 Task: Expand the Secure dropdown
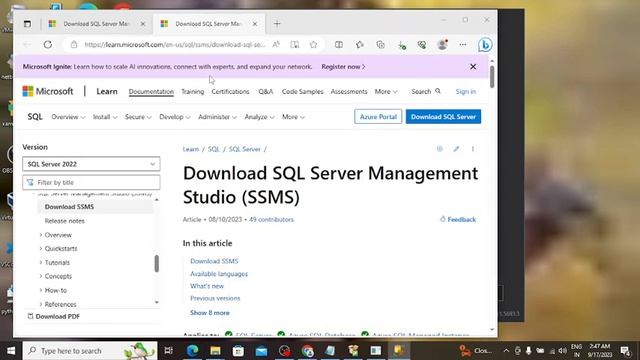[x=138, y=117]
